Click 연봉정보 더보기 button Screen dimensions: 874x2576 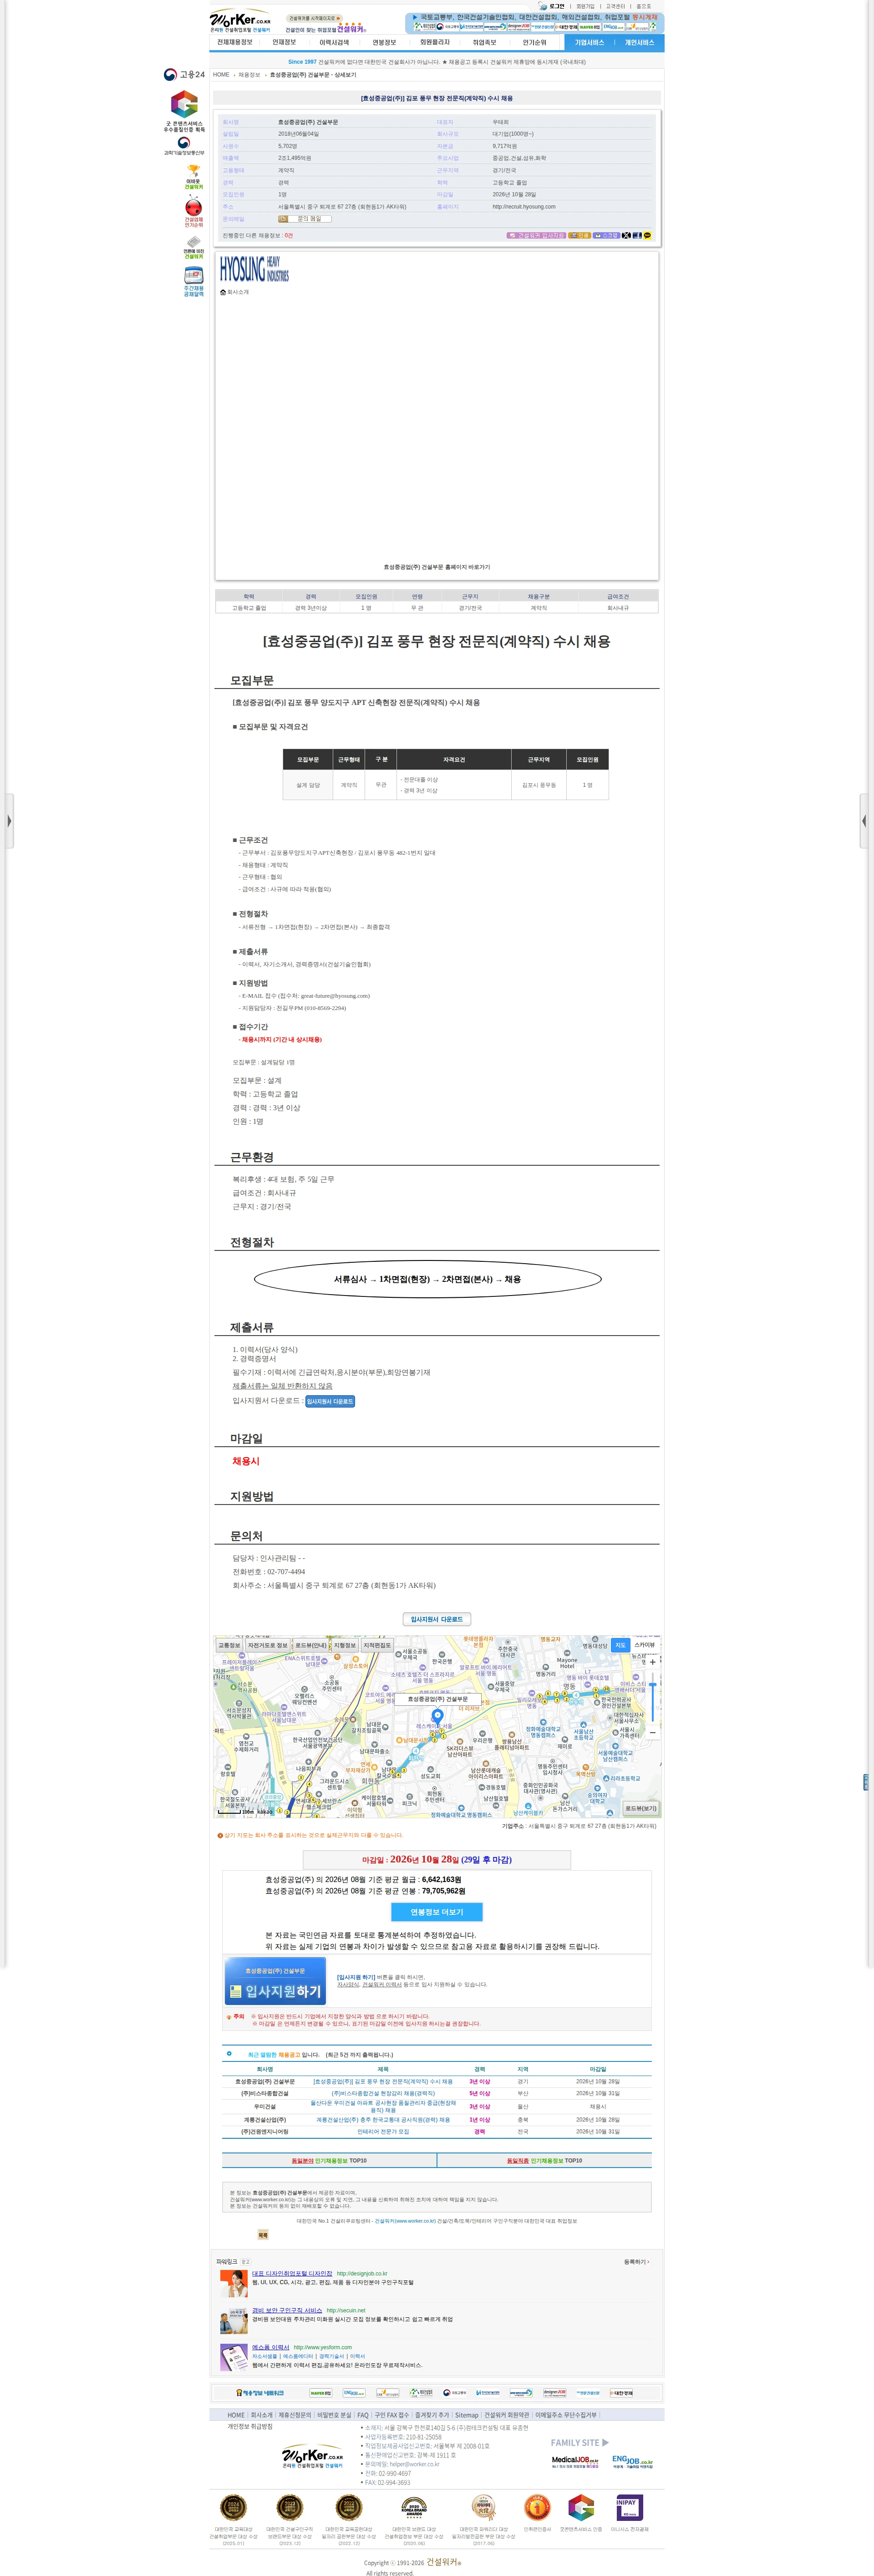pyautogui.click(x=437, y=1911)
